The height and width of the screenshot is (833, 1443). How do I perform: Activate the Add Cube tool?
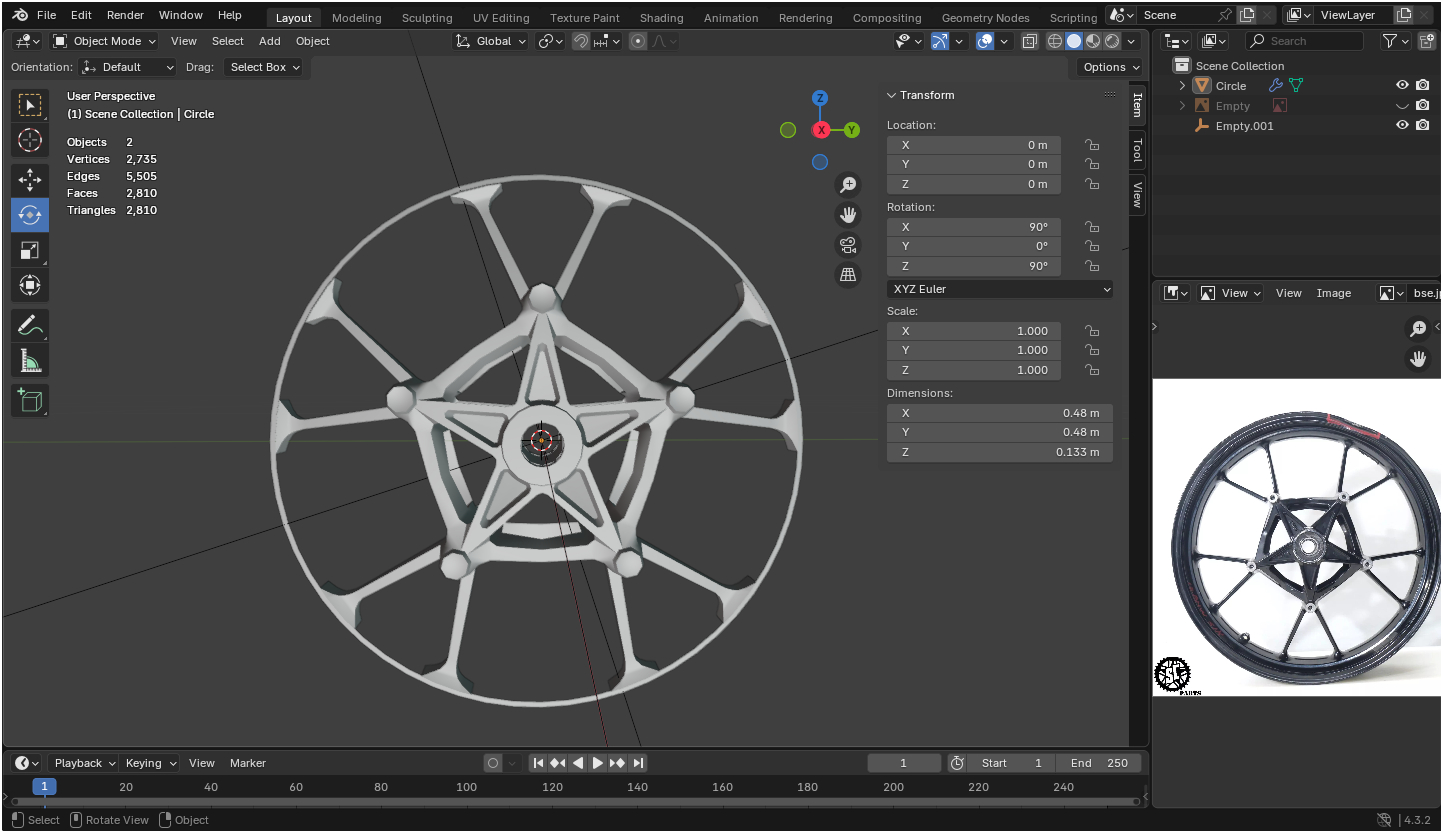click(30, 400)
